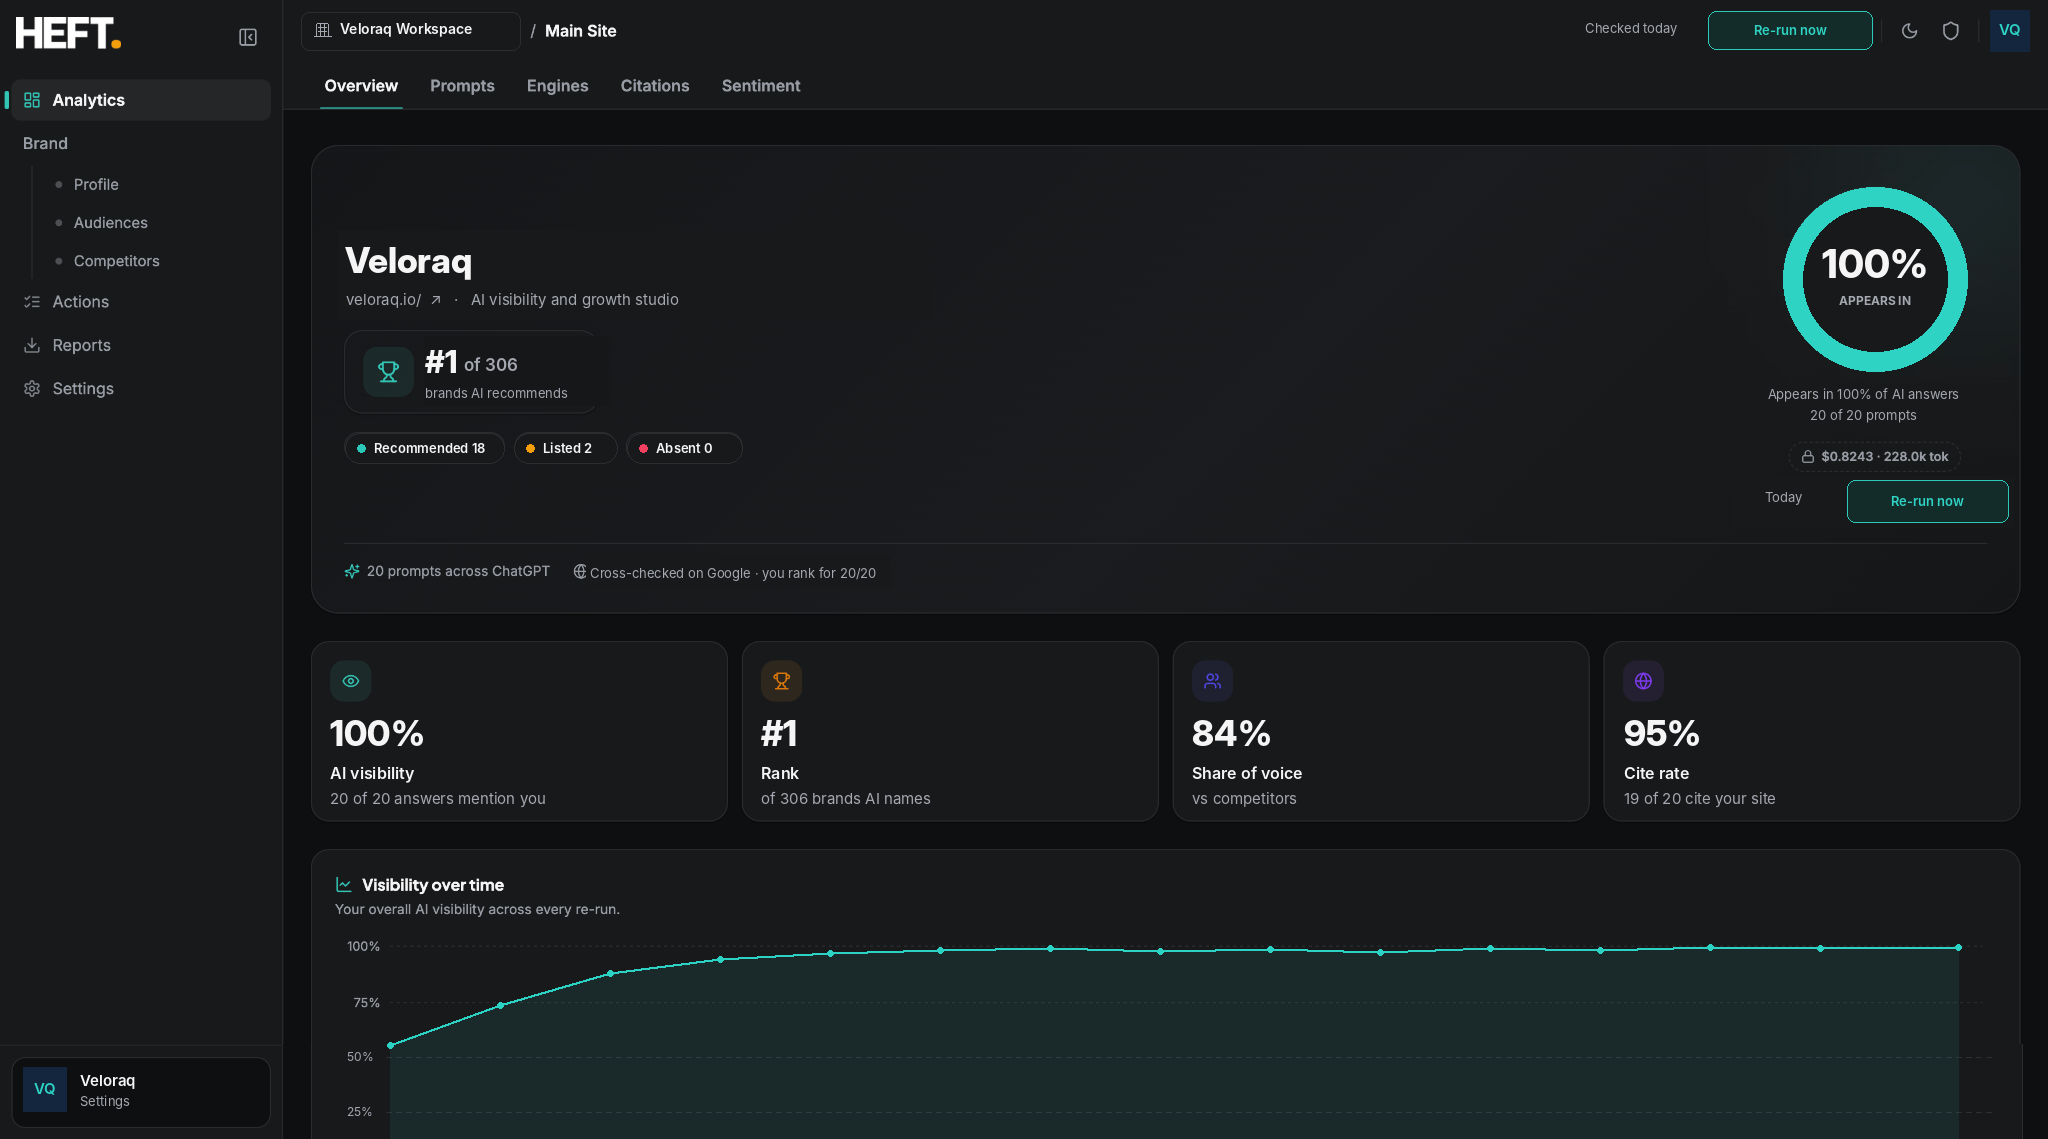
Task: Open the Brand Profile page
Action: (96, 185)
